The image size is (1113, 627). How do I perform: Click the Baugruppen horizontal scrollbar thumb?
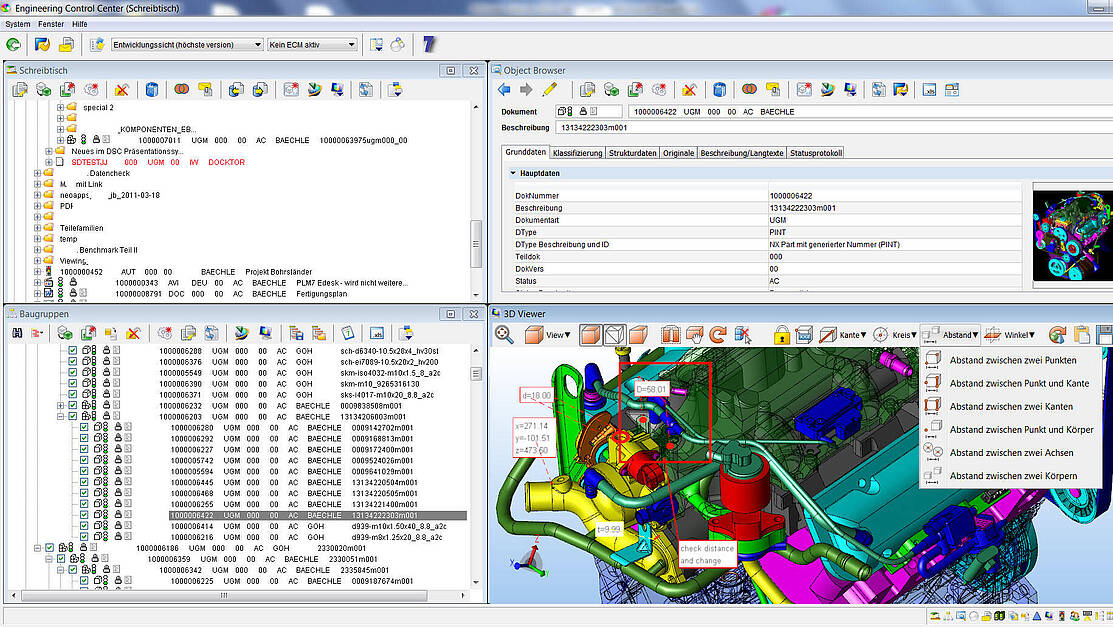[x=224, y=595]
